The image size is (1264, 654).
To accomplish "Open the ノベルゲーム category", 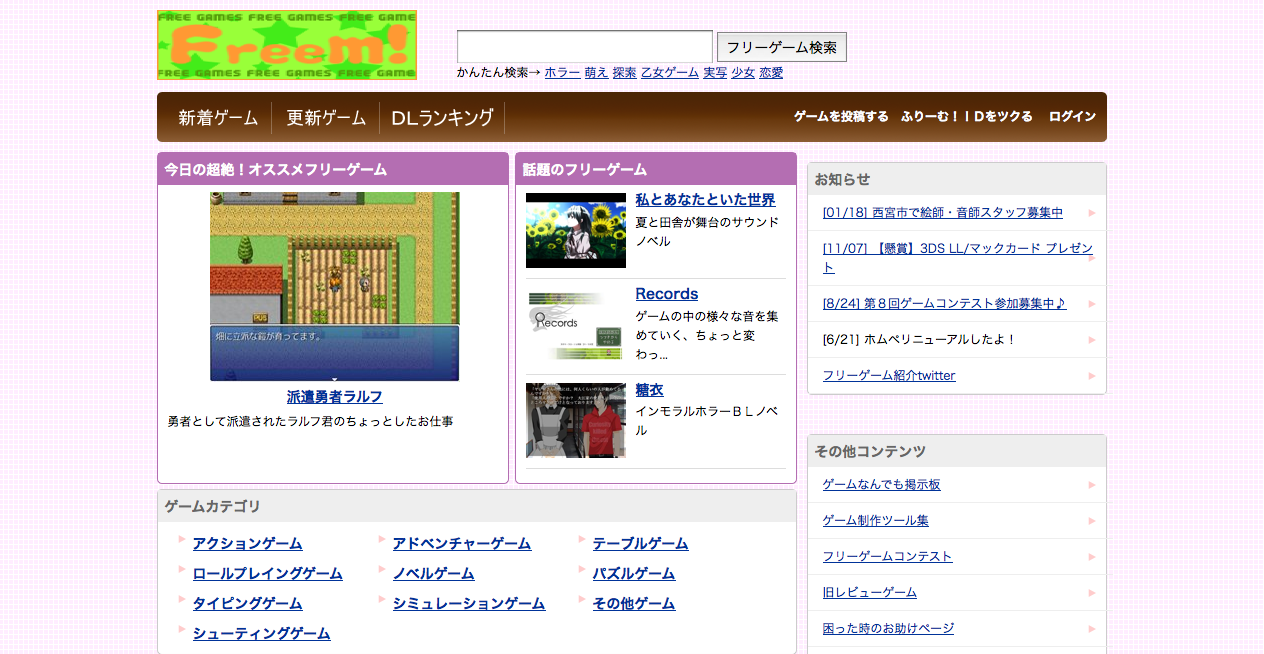I will [434, 574].
